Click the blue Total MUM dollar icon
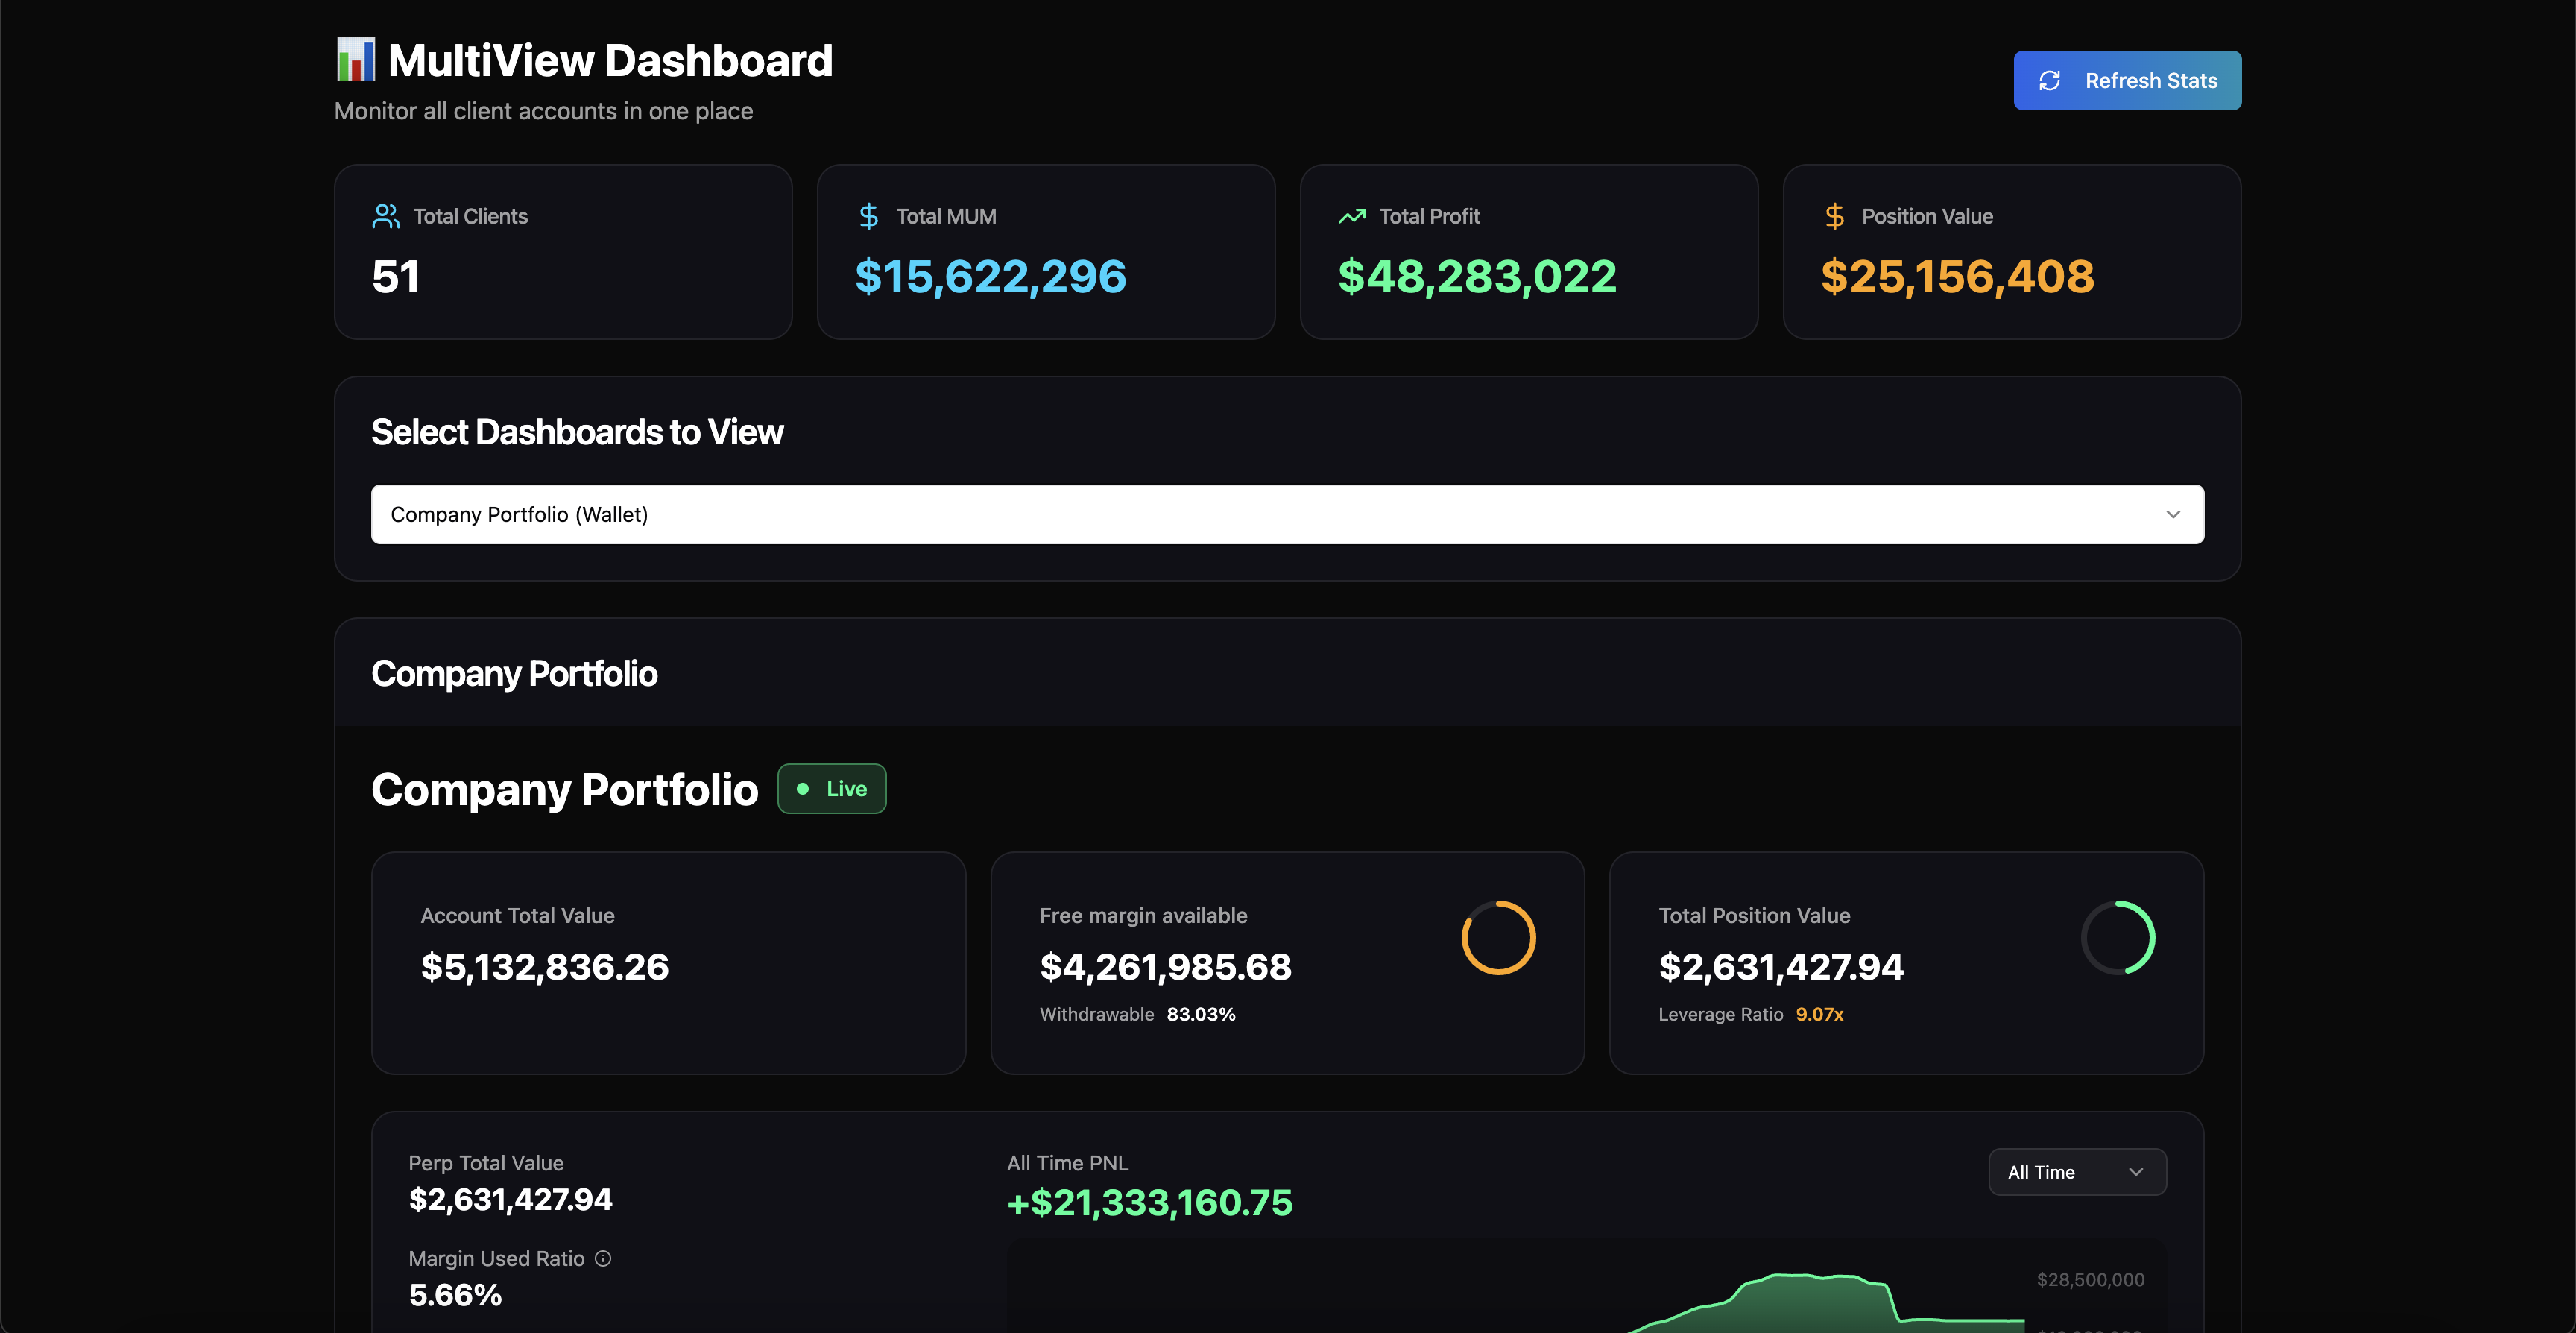 click(868, 216)
